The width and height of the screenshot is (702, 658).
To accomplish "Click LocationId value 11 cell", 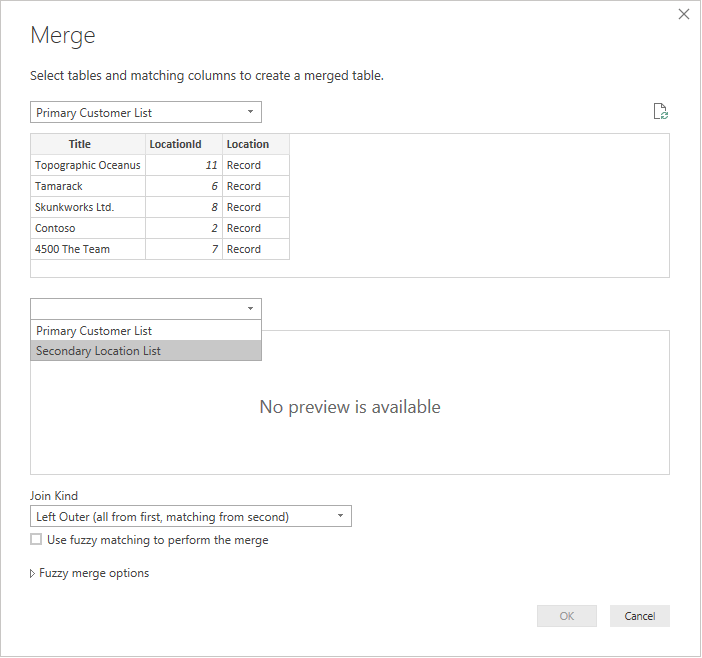I will tap(184, 165).
